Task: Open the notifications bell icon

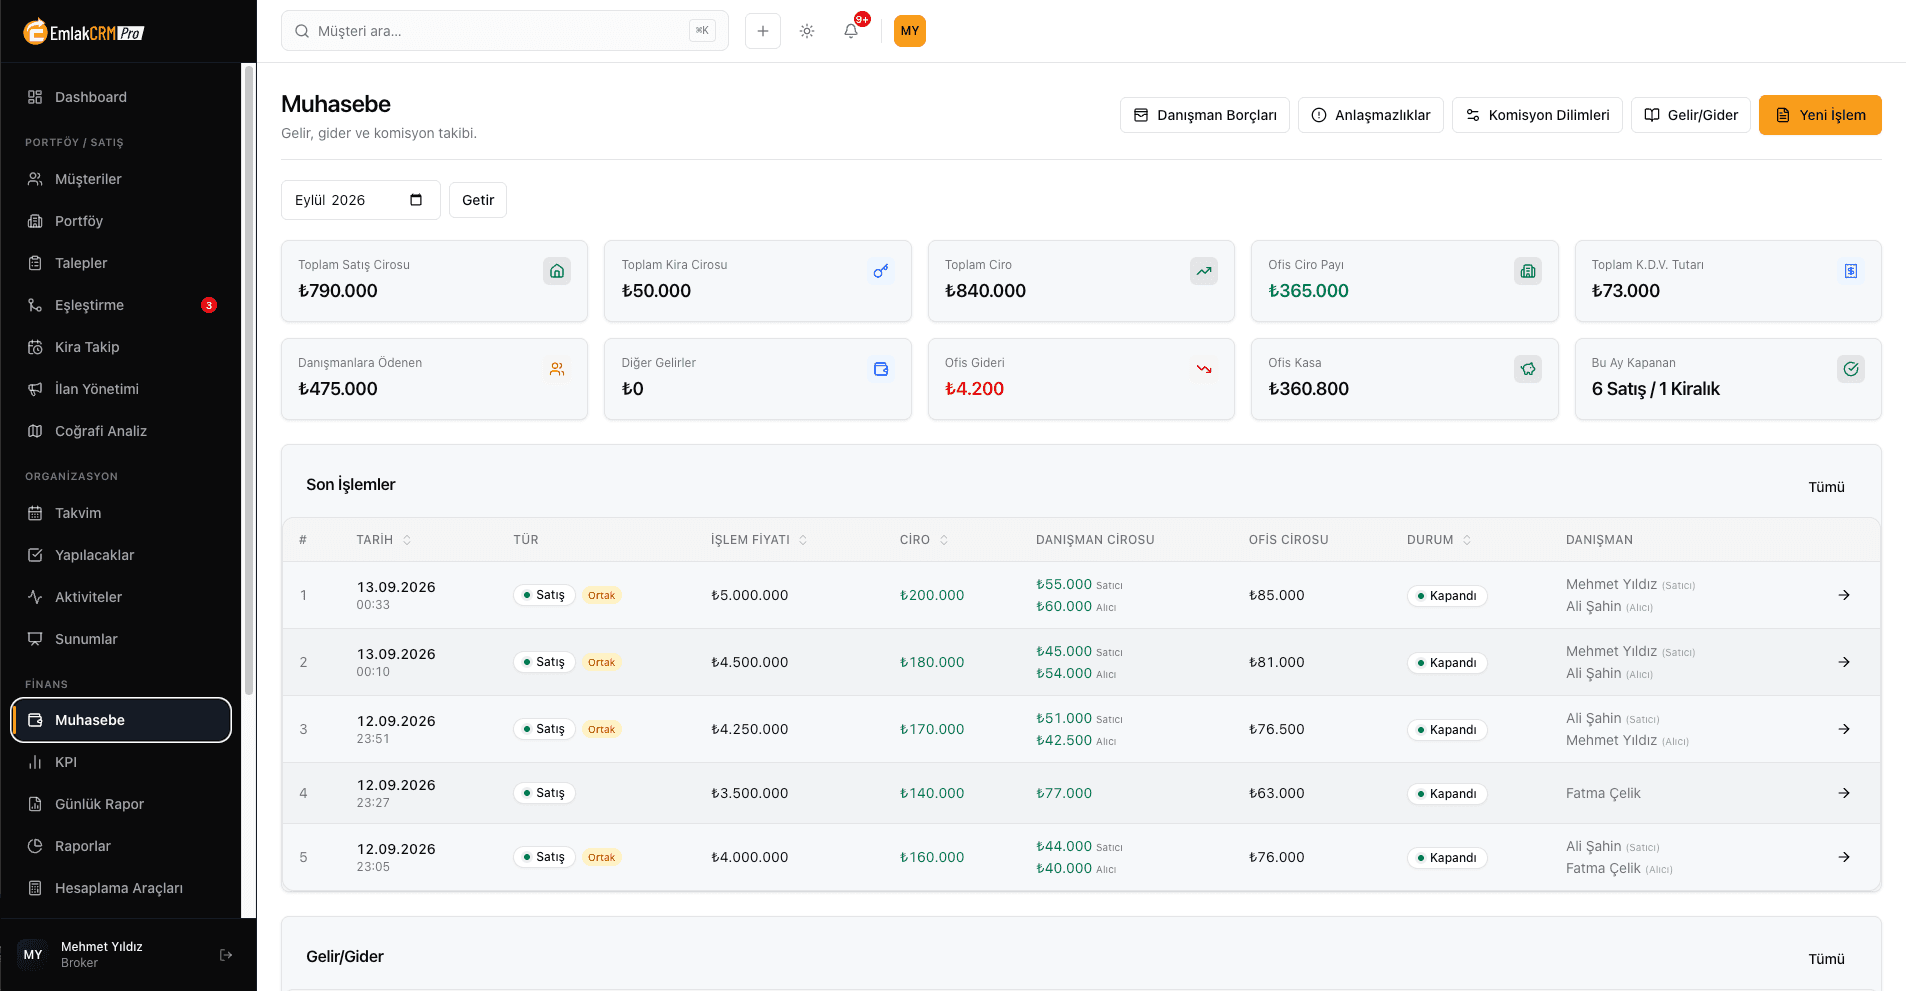Action: point(851,31)
